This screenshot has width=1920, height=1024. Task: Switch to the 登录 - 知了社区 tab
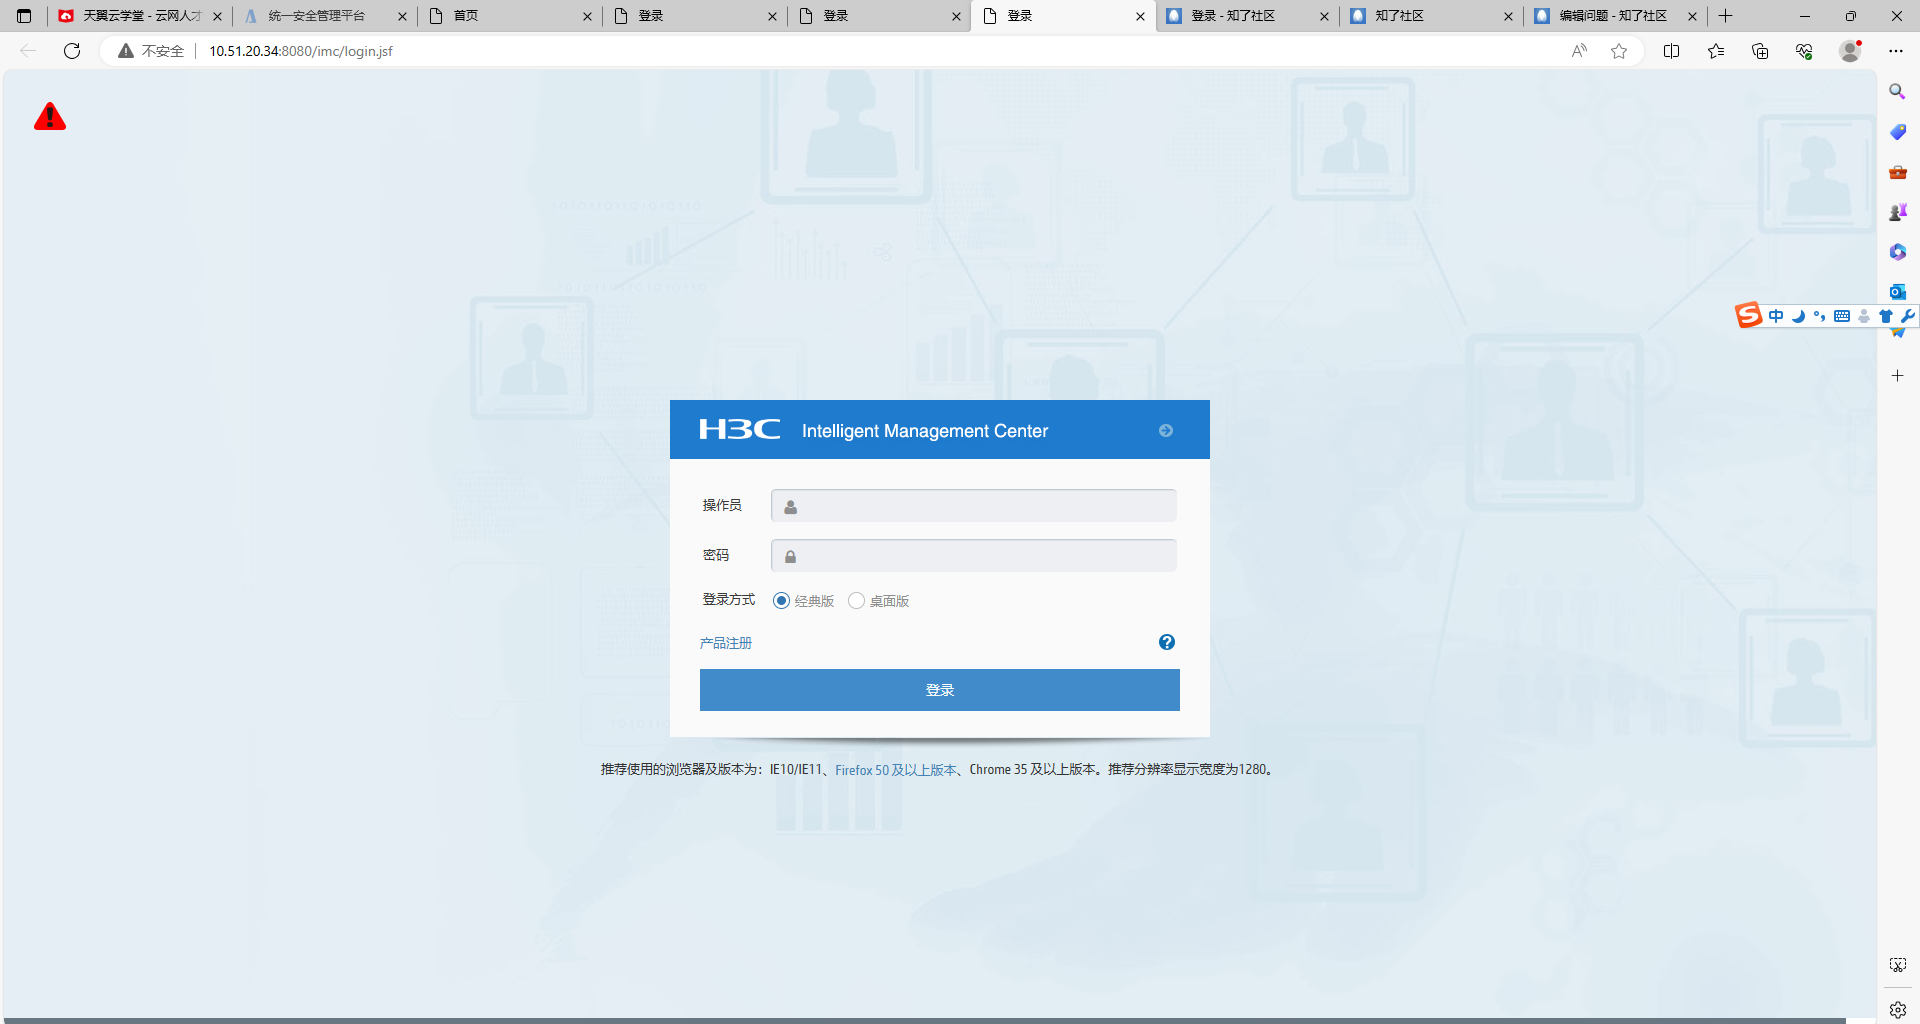click(x=1246, y=16)
